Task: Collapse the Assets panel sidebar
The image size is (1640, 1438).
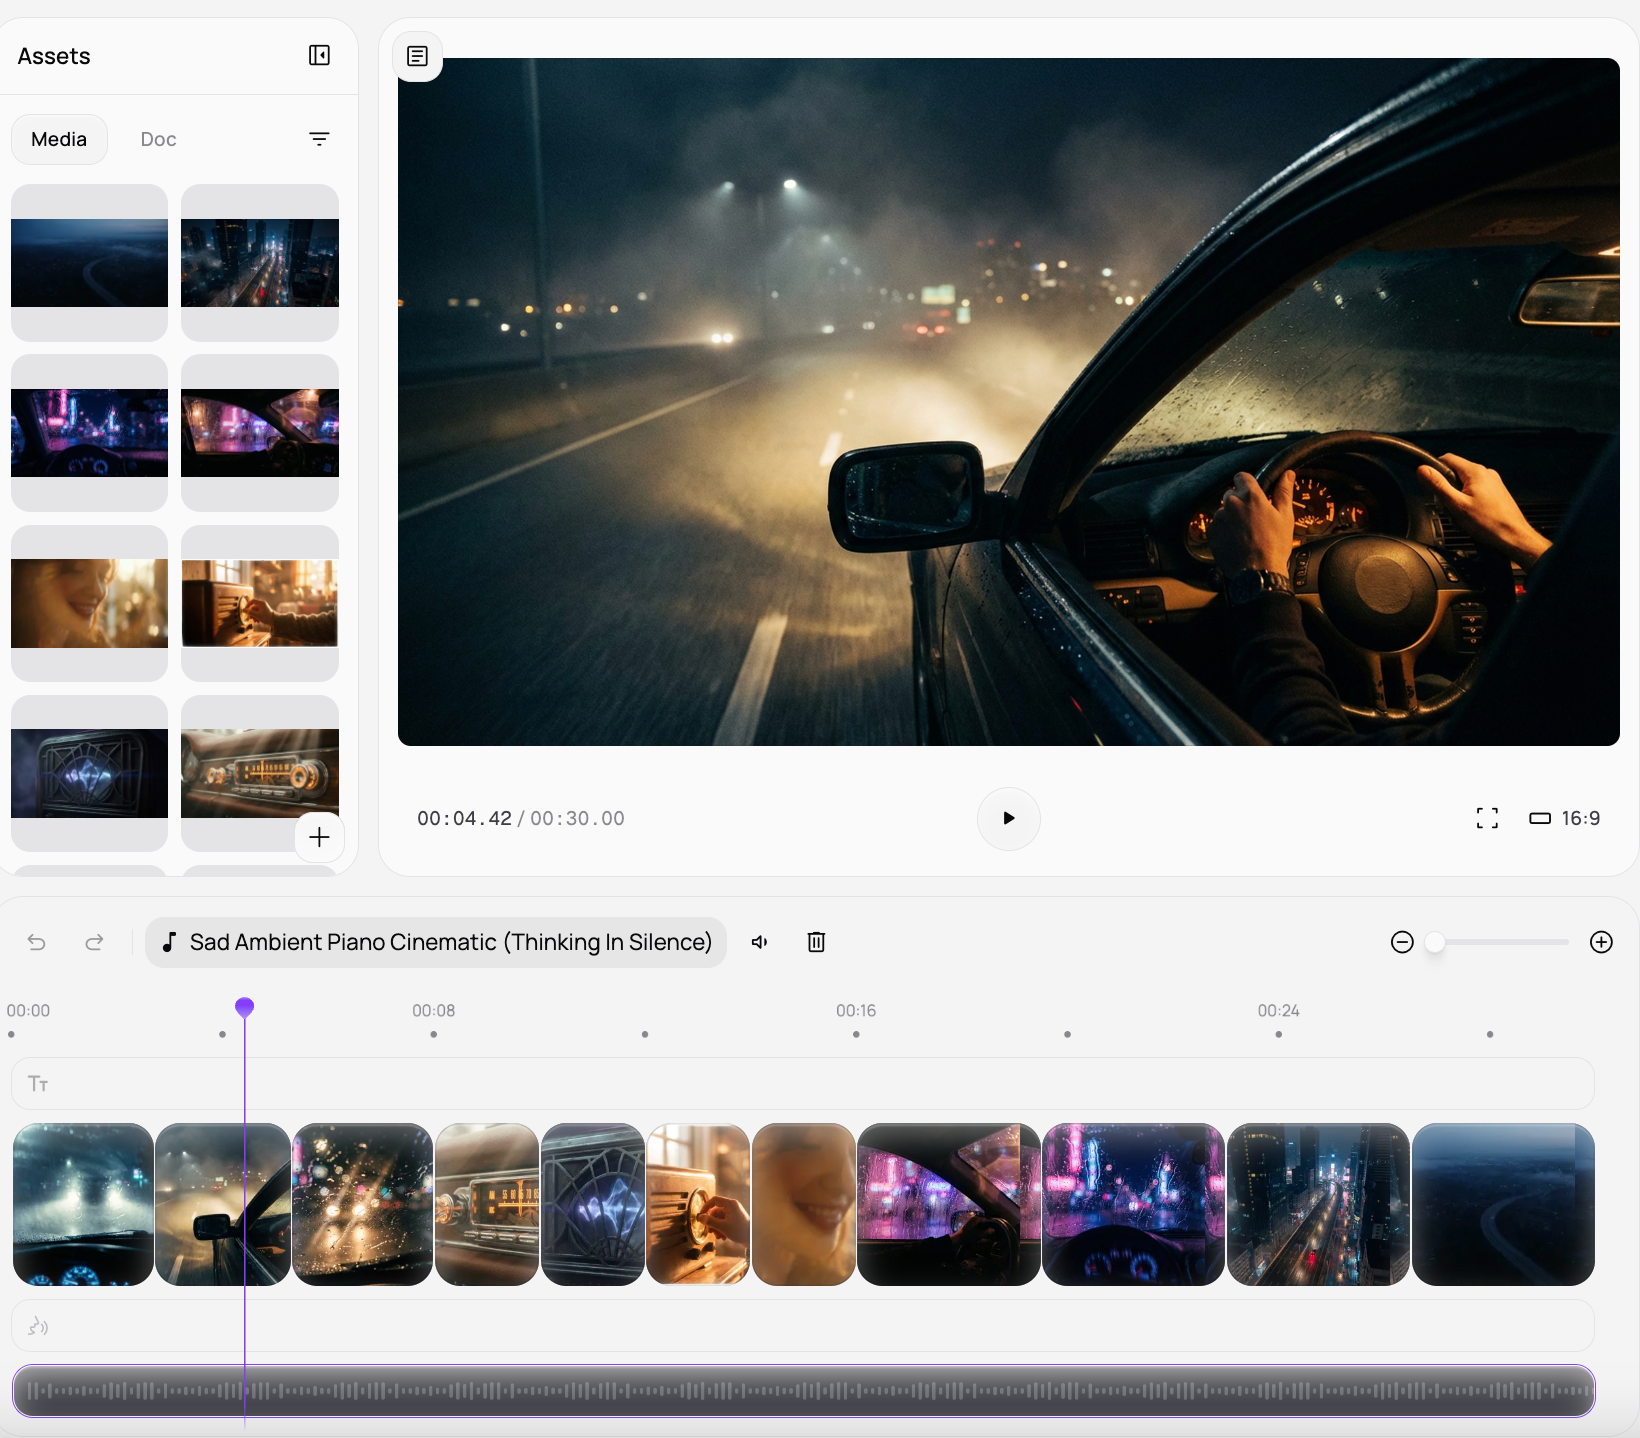Action: click(x=319, y=55)
